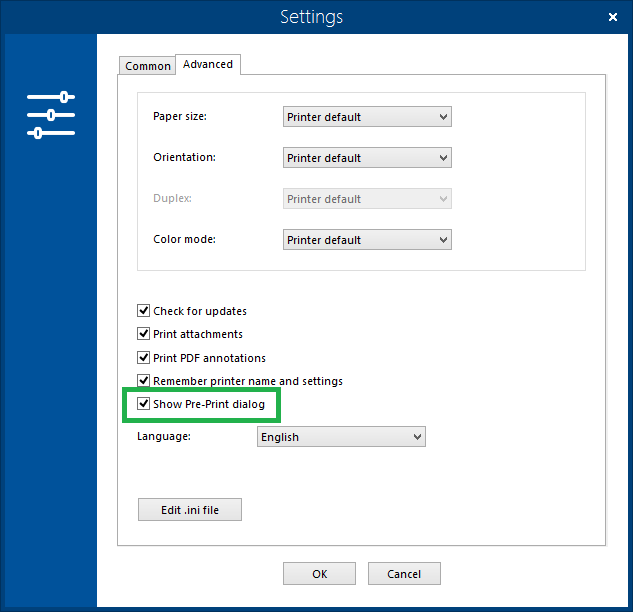Switch to the Common tab

coord(147,66)
